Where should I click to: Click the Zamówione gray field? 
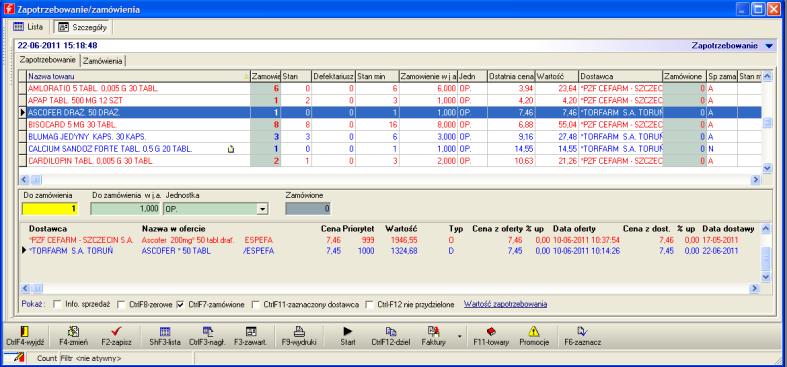[308, 209]
